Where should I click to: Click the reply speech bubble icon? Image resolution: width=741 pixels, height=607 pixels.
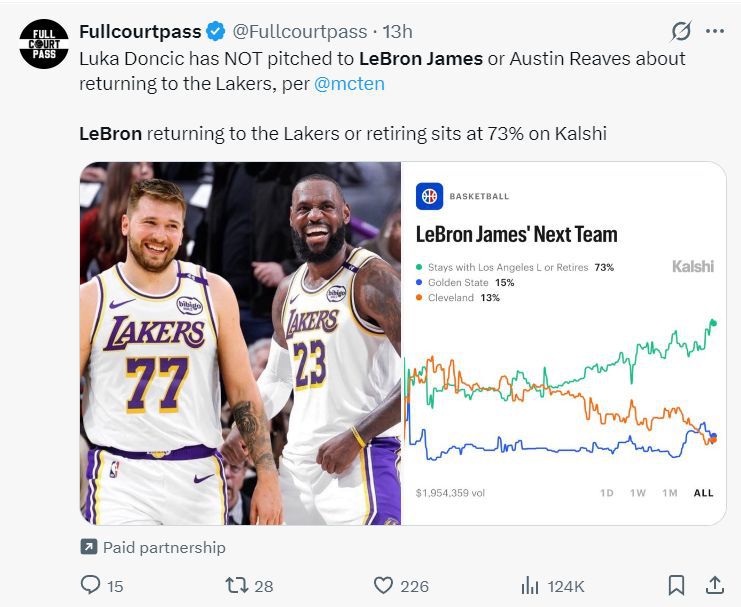(x=90, y=585)
